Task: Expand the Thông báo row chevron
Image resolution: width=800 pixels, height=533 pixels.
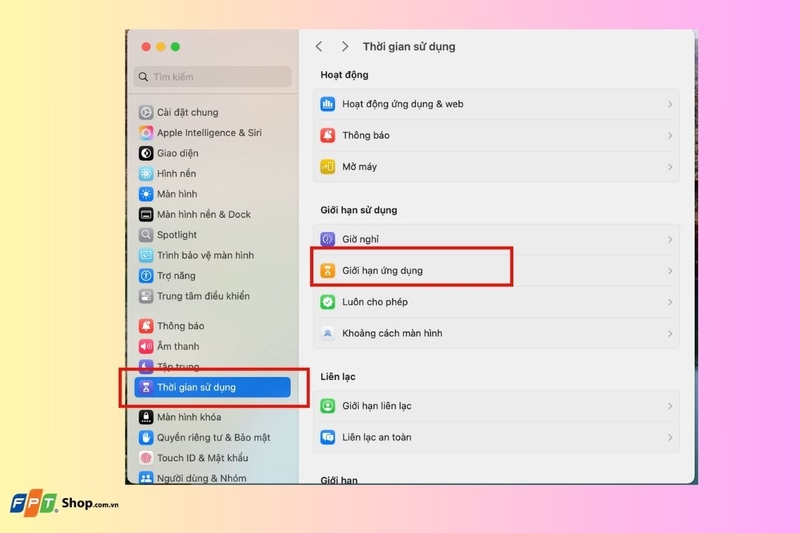Action: coord(670,136)
